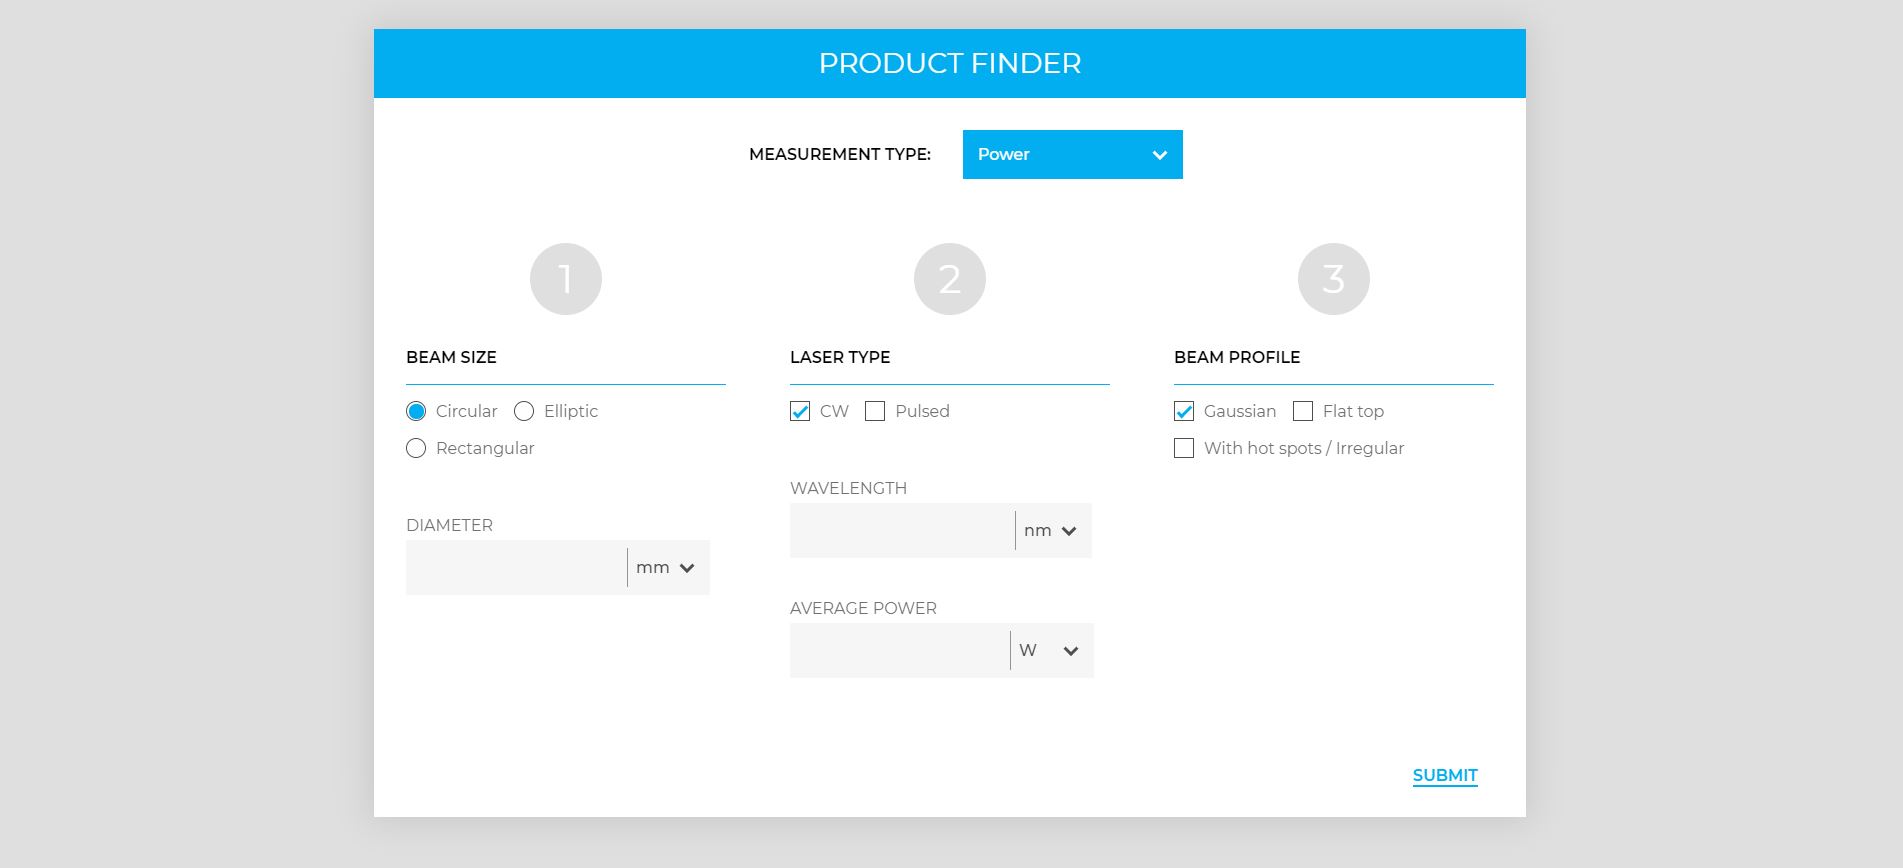Open the diameter unit dropdown showing mm

tap(666, 567)
